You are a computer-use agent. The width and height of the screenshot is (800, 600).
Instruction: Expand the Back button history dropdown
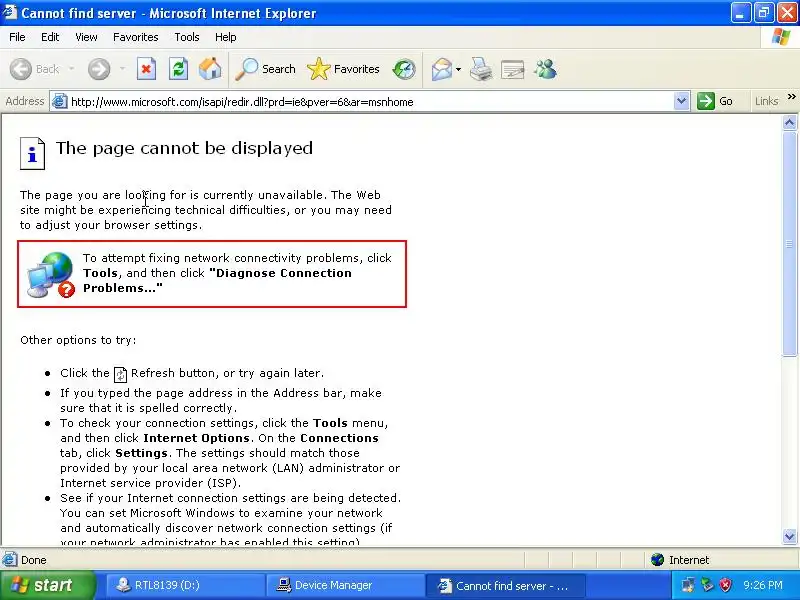coord(71,69)
